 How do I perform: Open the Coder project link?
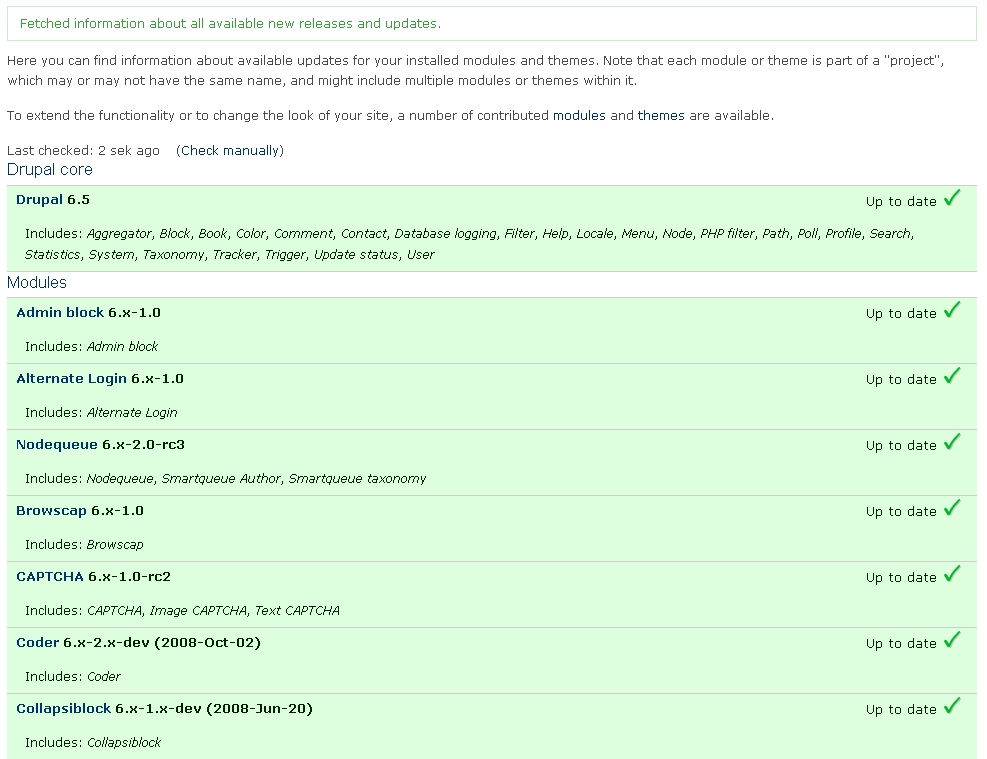[x=38, y=643]
